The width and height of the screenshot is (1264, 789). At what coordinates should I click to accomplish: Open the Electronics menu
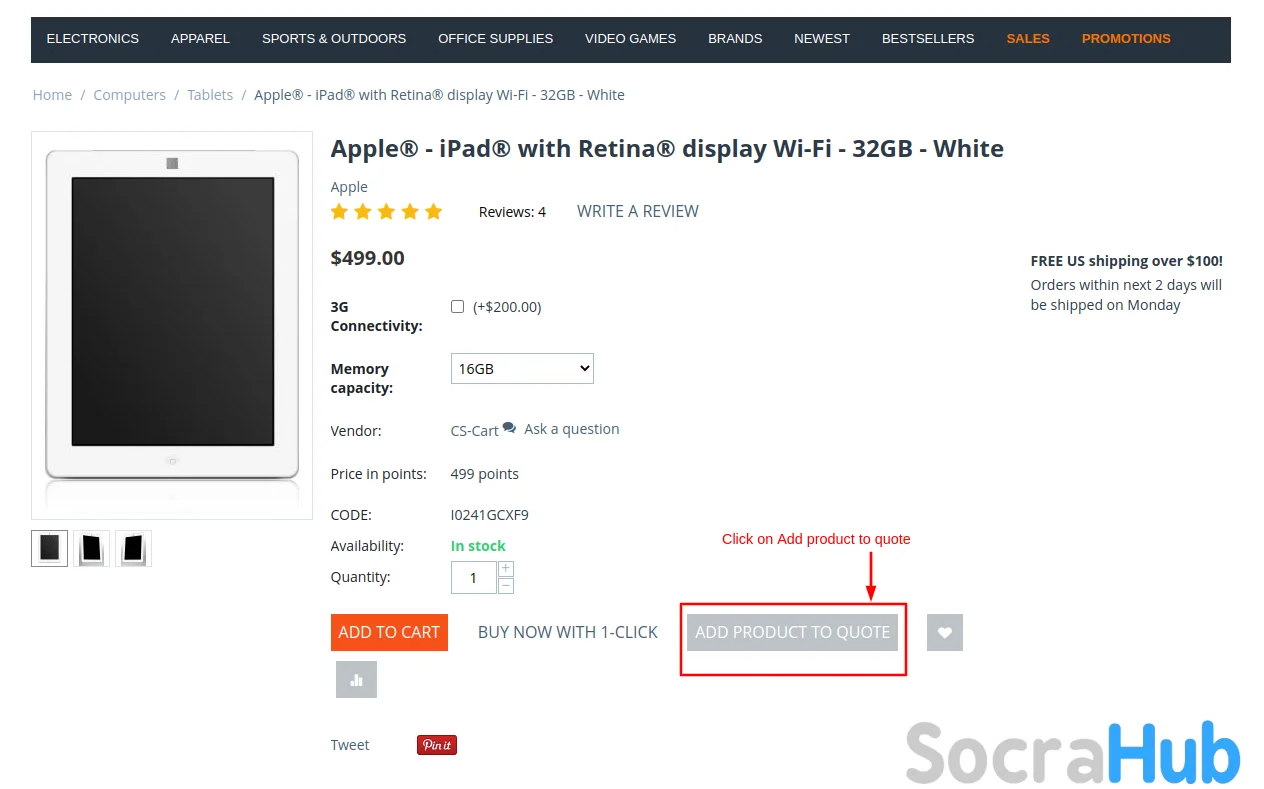(93, 39)
